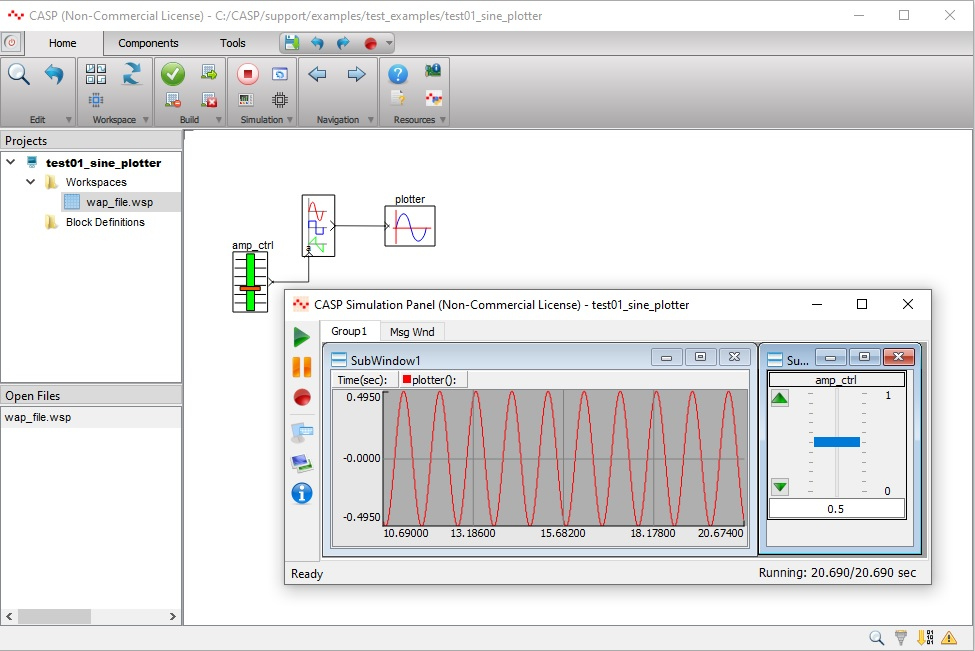
Task: Click the four-tile workspace layout icon
Action: pyautogui.click(x=96, y=74)
